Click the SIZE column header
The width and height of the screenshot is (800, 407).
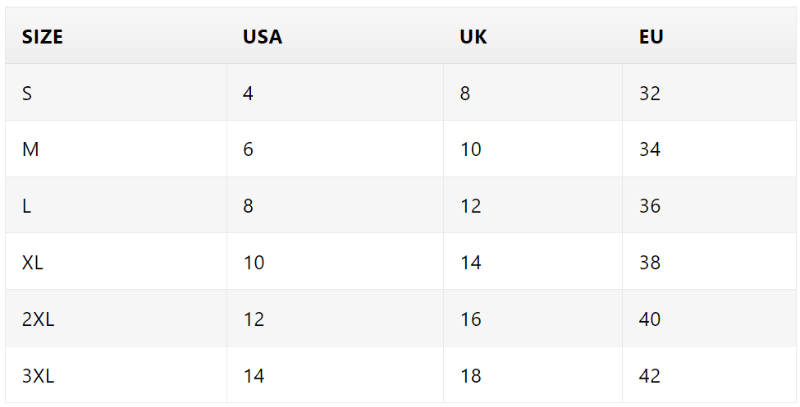coord(43,37)
